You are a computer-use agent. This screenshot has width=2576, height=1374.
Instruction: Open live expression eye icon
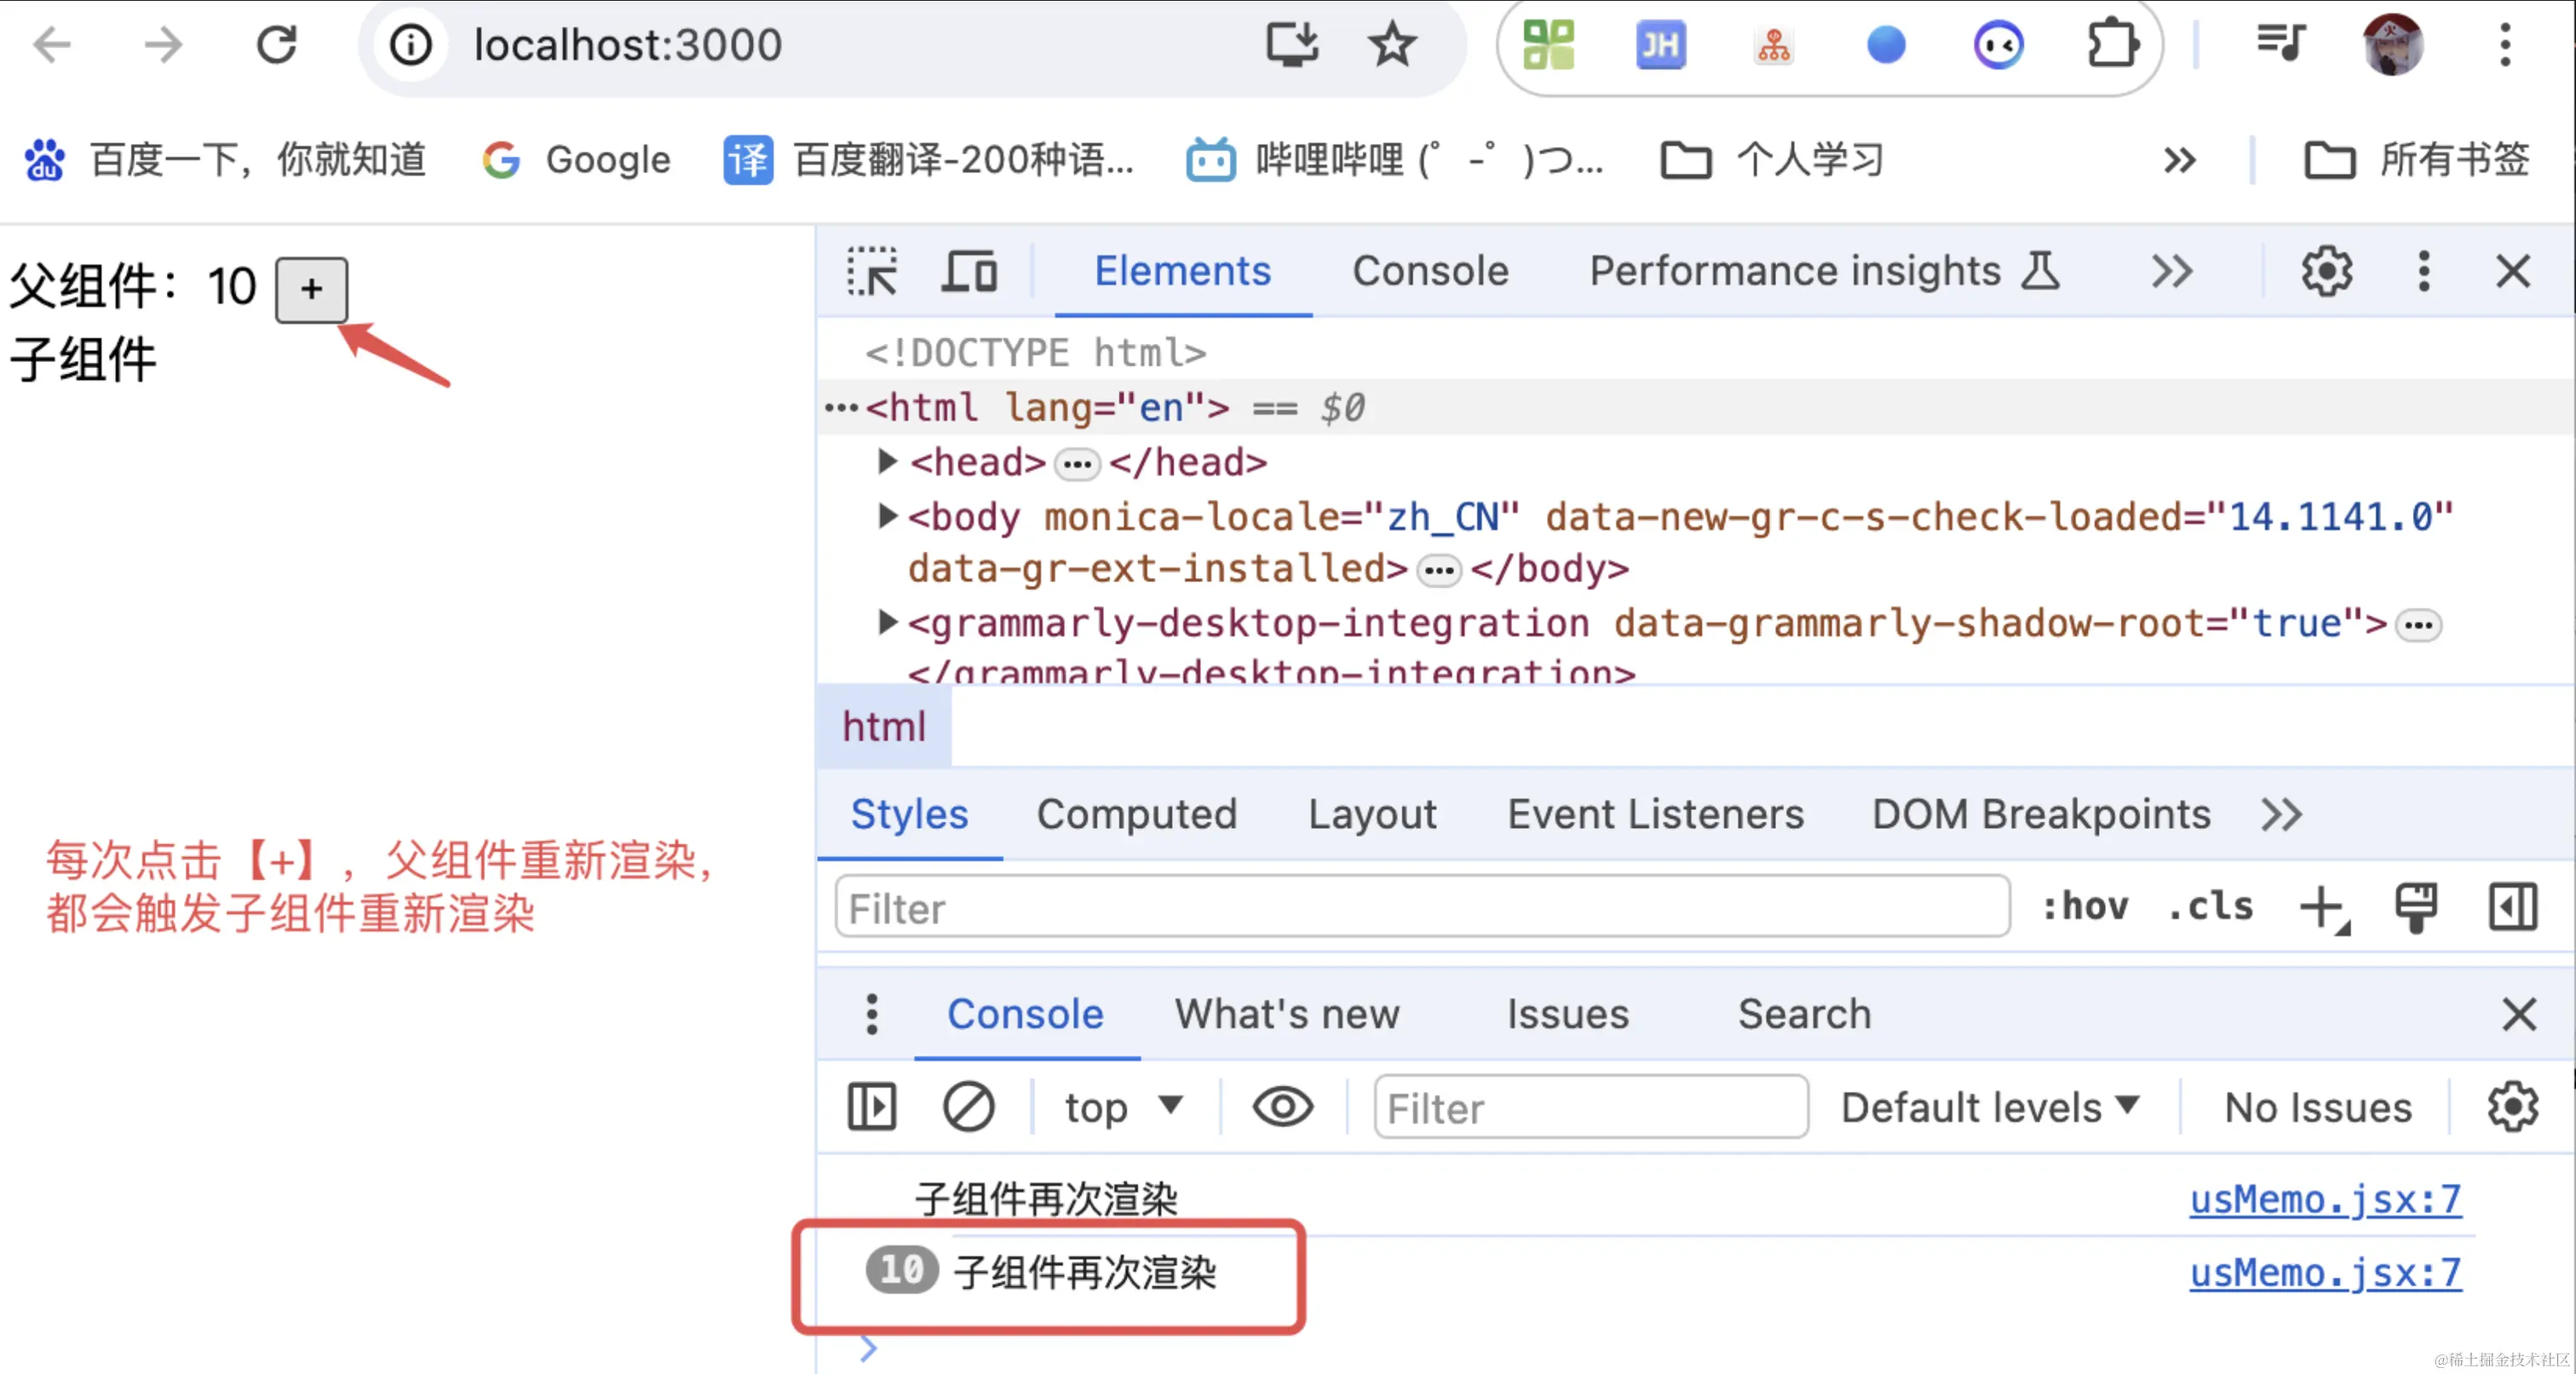pos(1282,1107)
